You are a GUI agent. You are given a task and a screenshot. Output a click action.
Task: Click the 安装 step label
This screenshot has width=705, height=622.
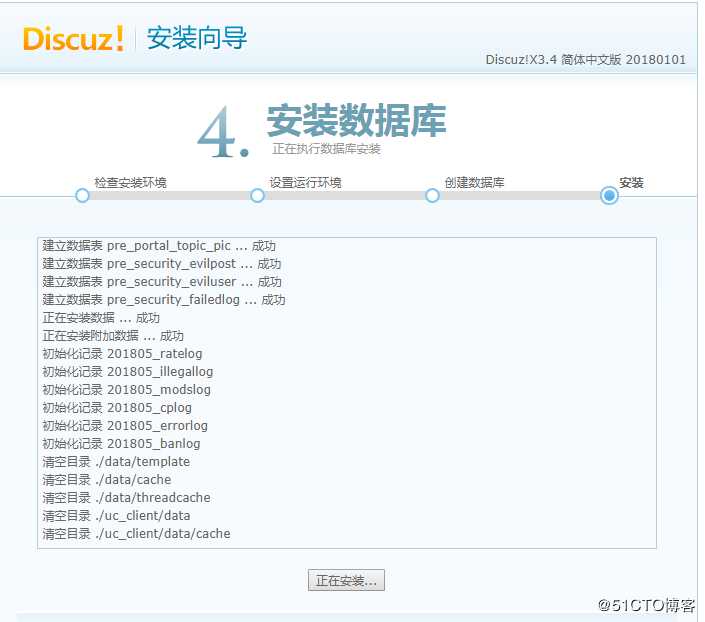(631, 183)
